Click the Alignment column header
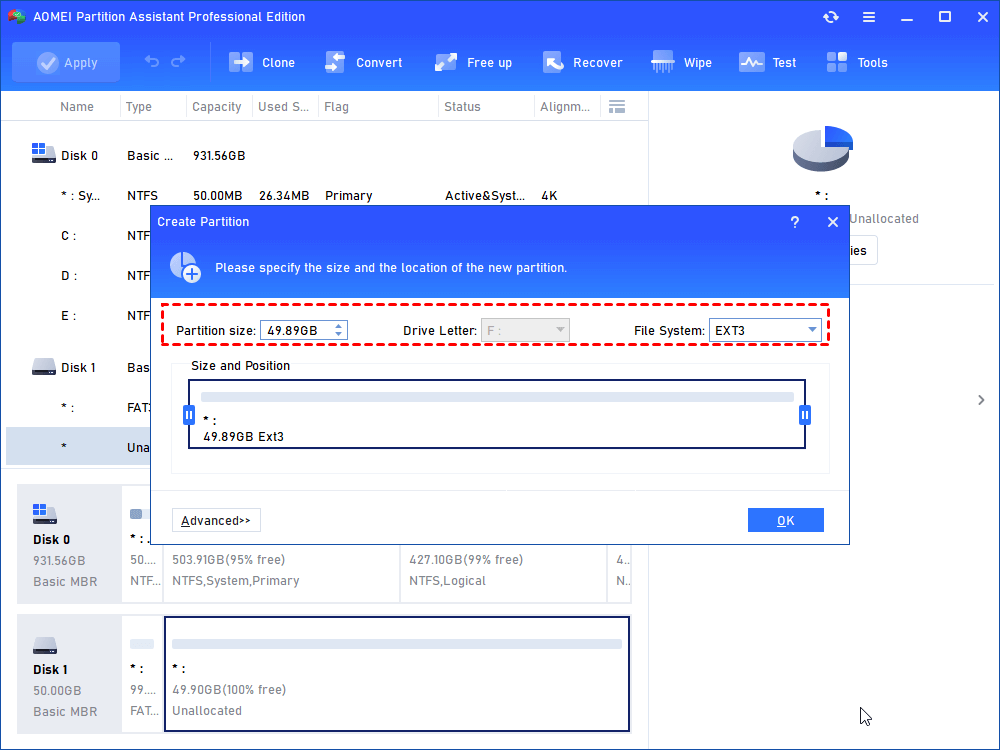The height and width of the screenshot is (750, 1000). (565, 107)
